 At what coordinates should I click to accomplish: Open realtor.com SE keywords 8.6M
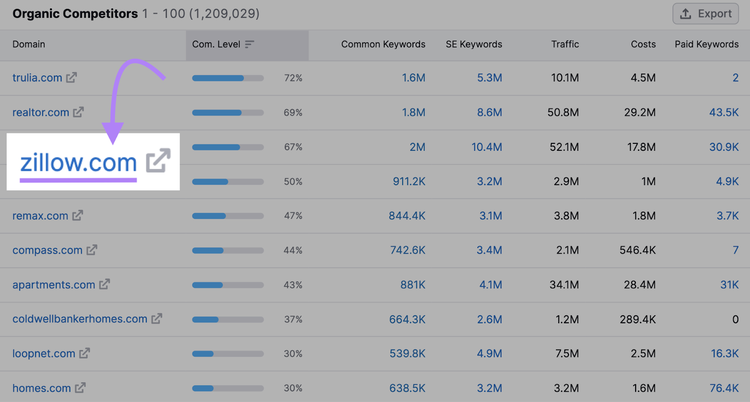point(490,112)
